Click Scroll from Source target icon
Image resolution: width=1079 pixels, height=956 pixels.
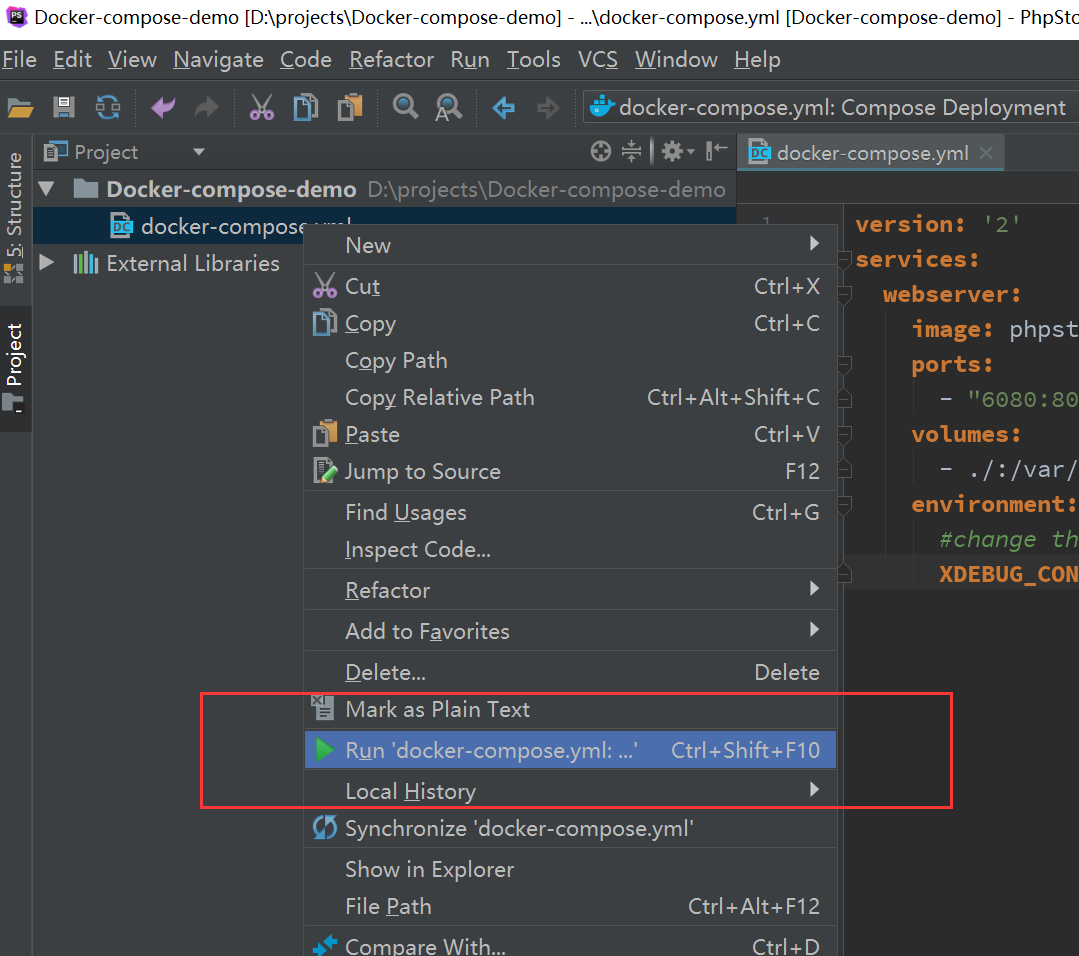(x=600, y=152)
